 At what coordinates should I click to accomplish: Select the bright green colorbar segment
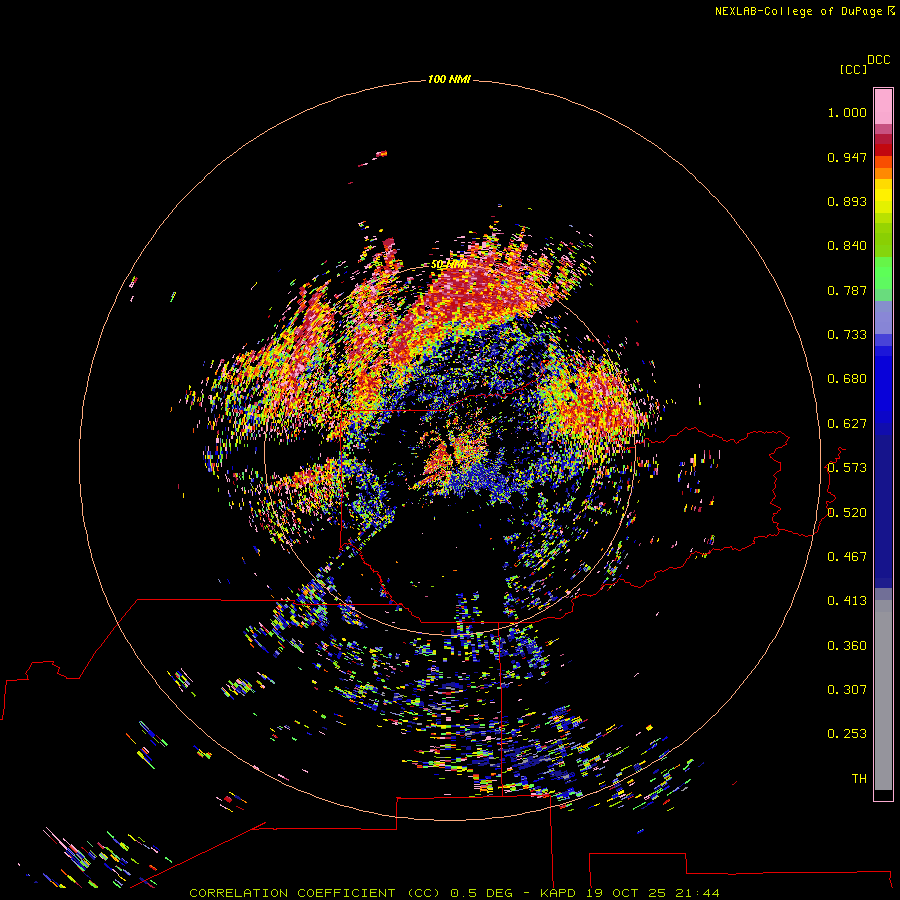click(x=883, y=273)
